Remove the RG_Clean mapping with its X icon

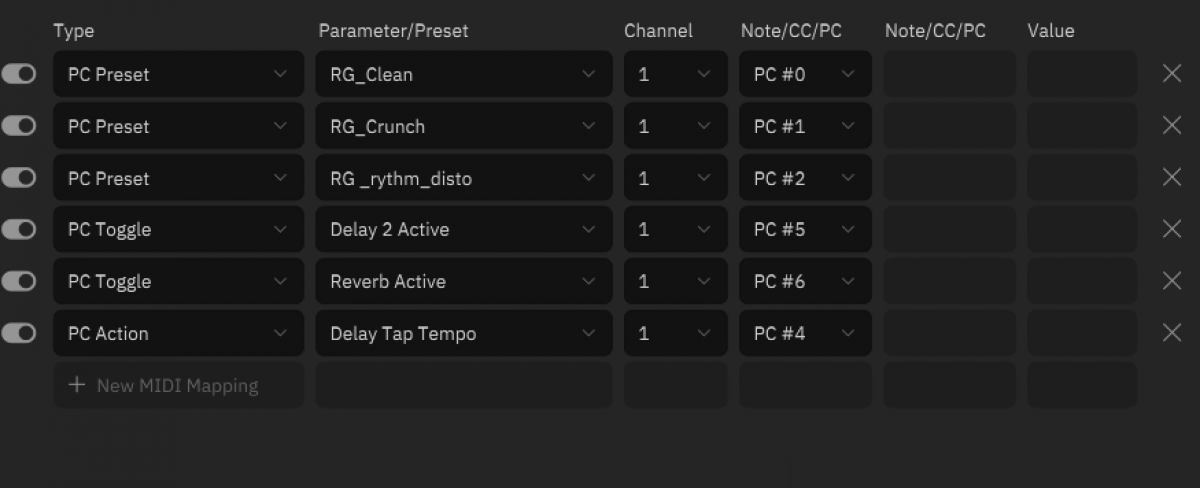coord(1172,74)
